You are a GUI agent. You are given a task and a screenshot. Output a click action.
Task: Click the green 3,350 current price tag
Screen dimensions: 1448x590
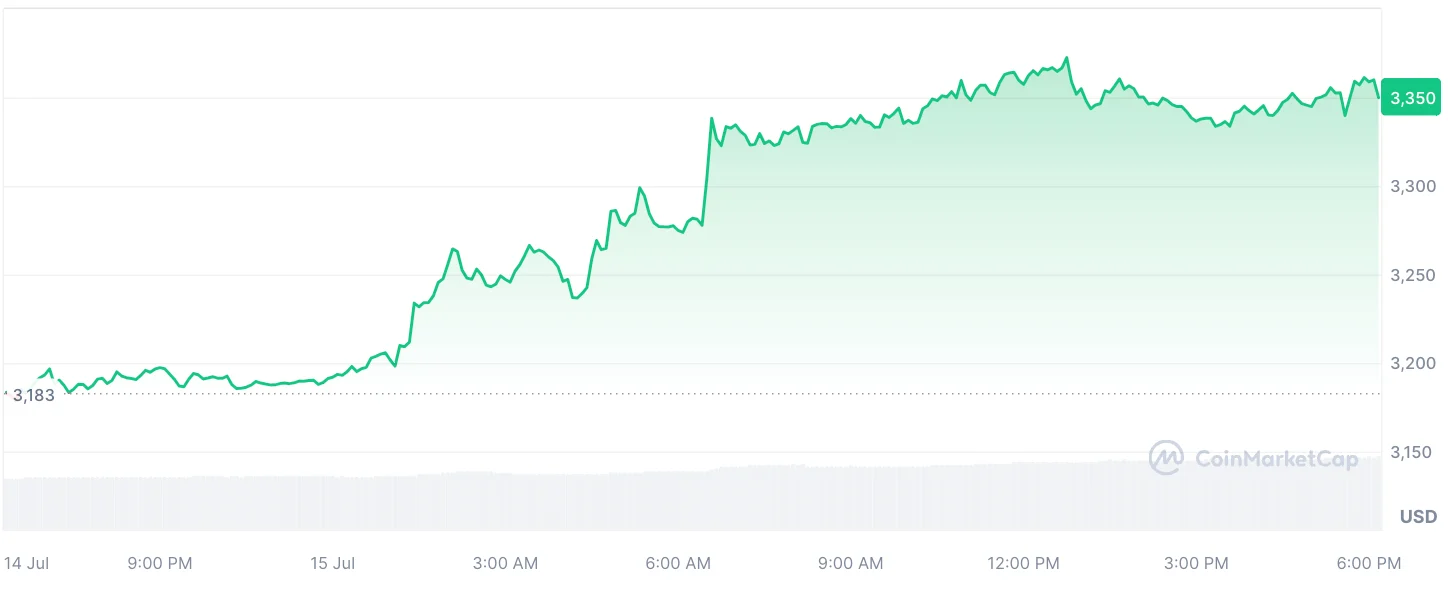click(x=1412, y=98)
